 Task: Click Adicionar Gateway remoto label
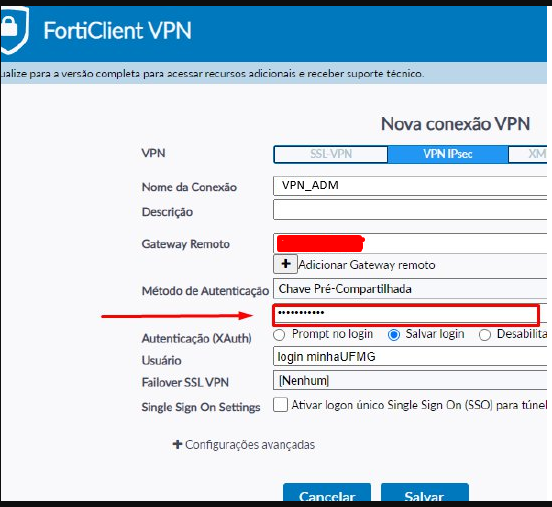point(367,265)
